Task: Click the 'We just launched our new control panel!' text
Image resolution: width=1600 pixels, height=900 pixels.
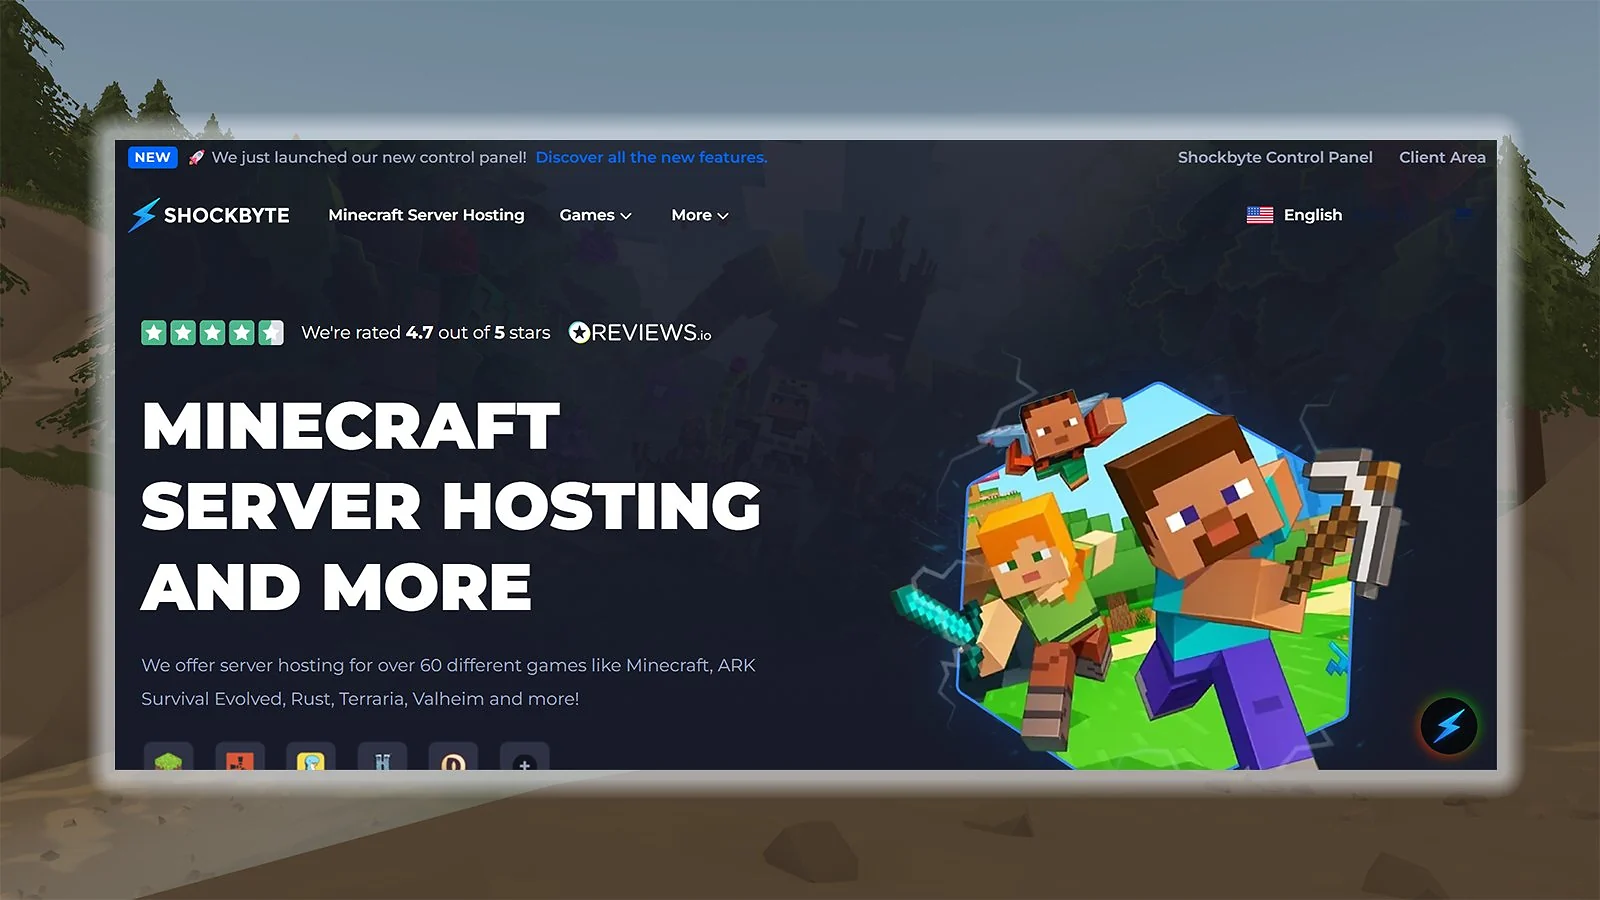Action: (x=369, y=157)
